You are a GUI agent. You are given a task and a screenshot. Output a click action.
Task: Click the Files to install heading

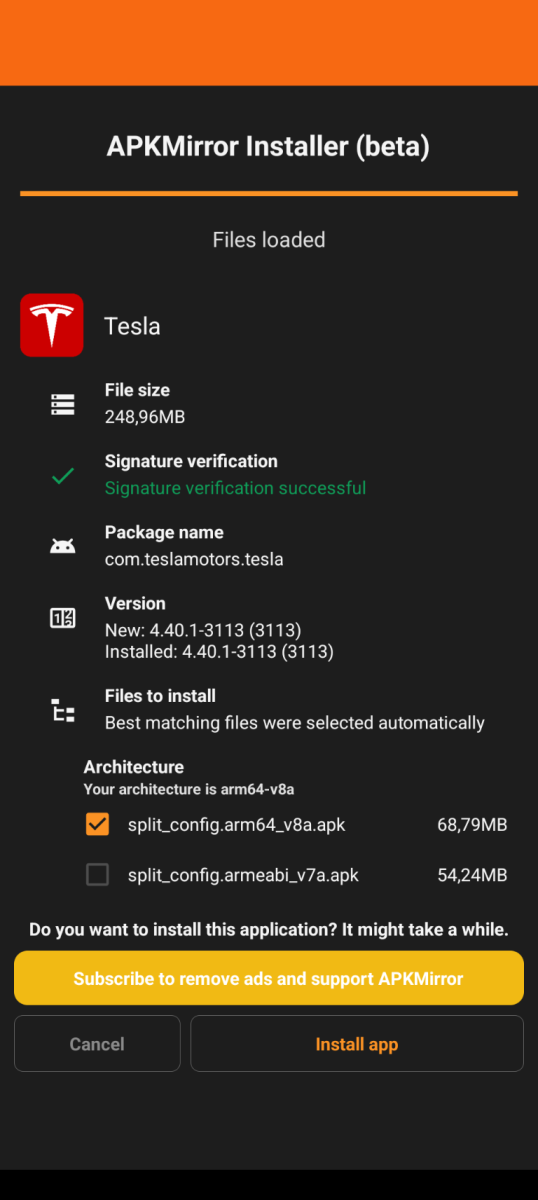(x=160, y=696)
